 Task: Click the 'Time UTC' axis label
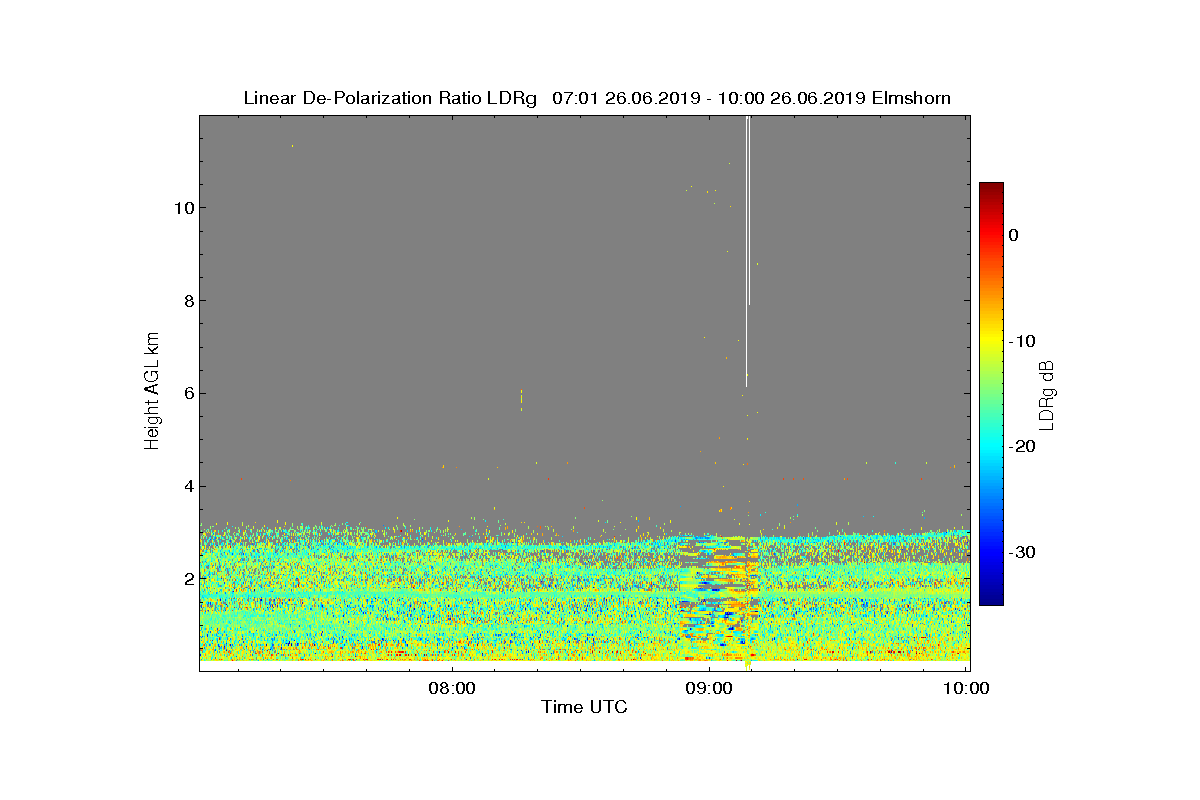click(584, 707)
